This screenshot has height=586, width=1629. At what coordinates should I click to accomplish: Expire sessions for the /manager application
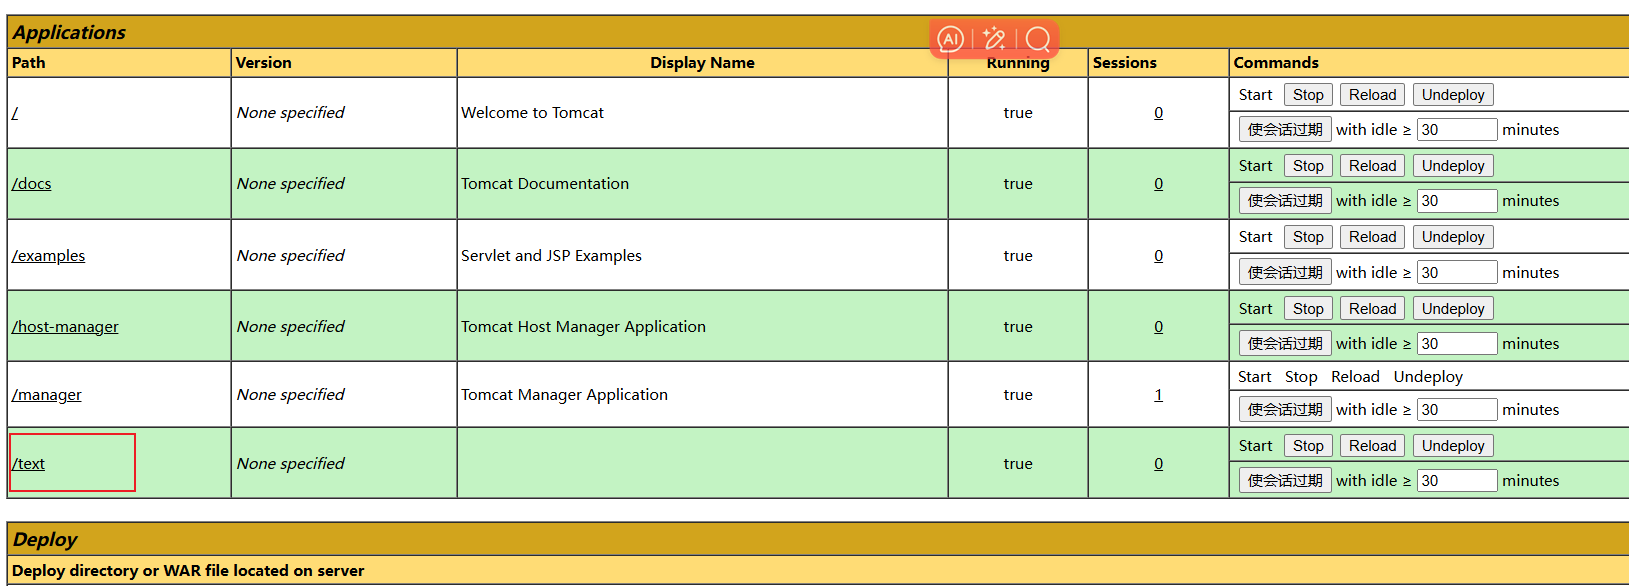tap(1284, 410)
